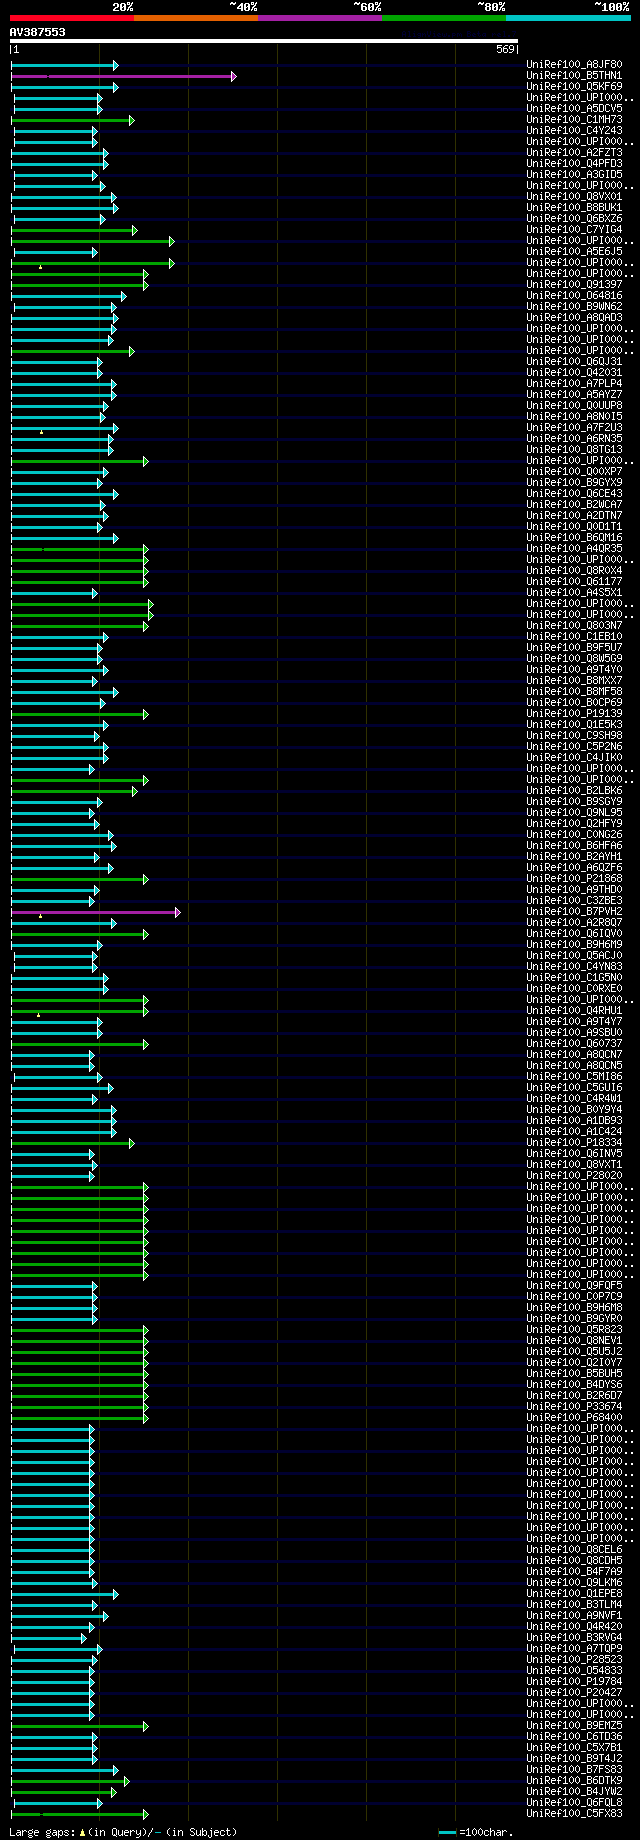This screenshot has width=640, height=1840.
Task: Click label UniRef100_Q4PFD3
Action: [x=574, y=164]
